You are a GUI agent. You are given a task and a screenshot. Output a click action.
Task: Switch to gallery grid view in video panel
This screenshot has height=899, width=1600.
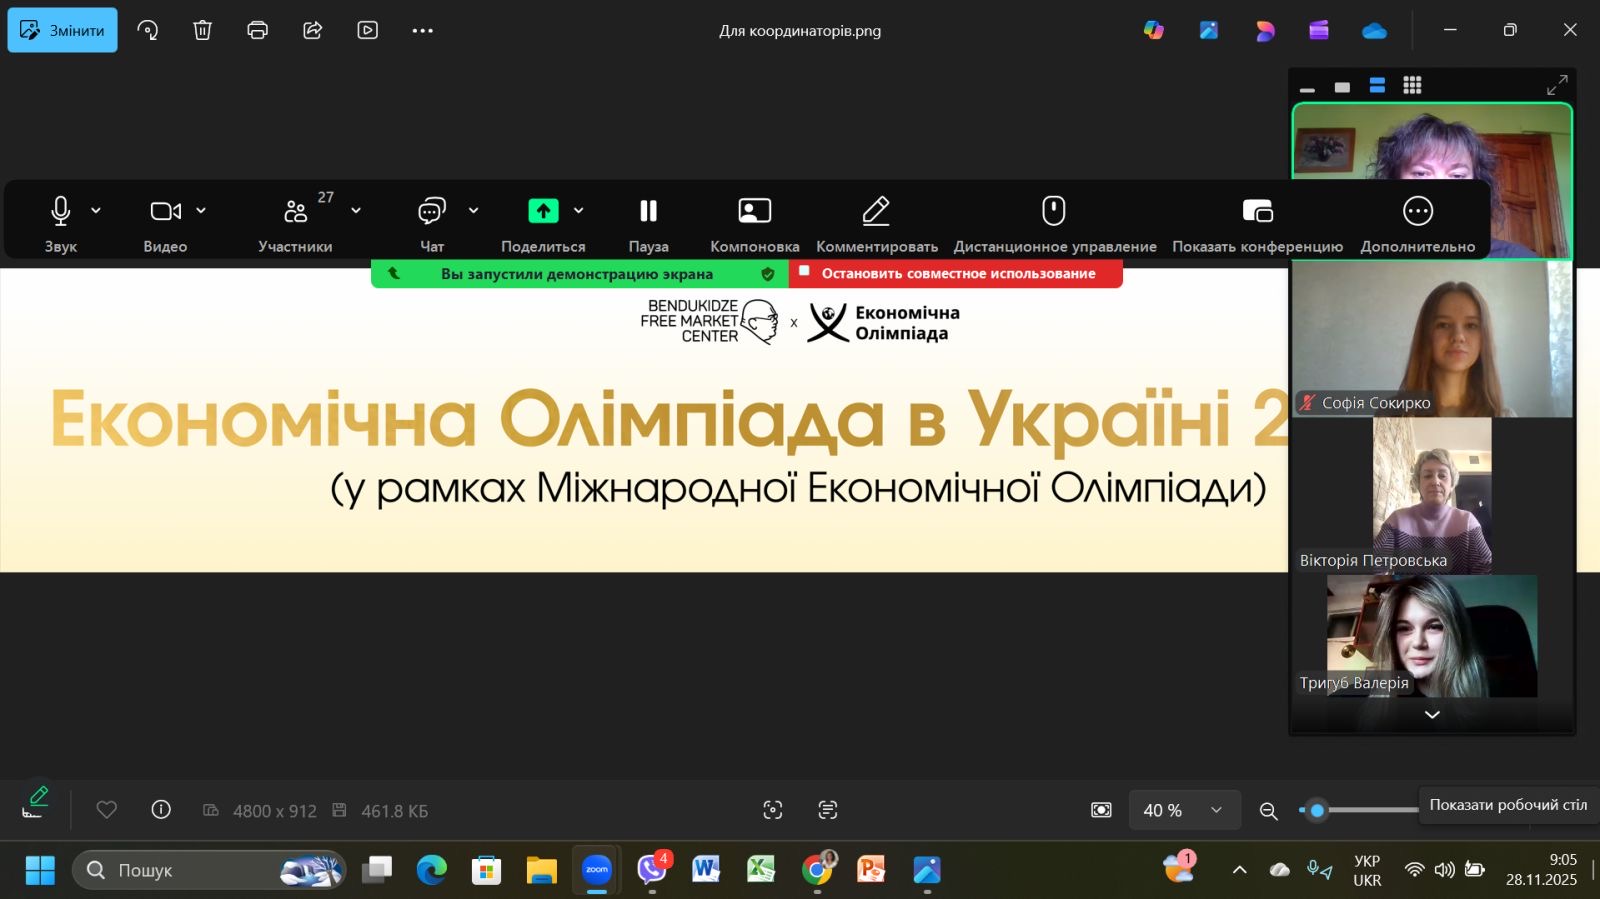point(1412,86)
